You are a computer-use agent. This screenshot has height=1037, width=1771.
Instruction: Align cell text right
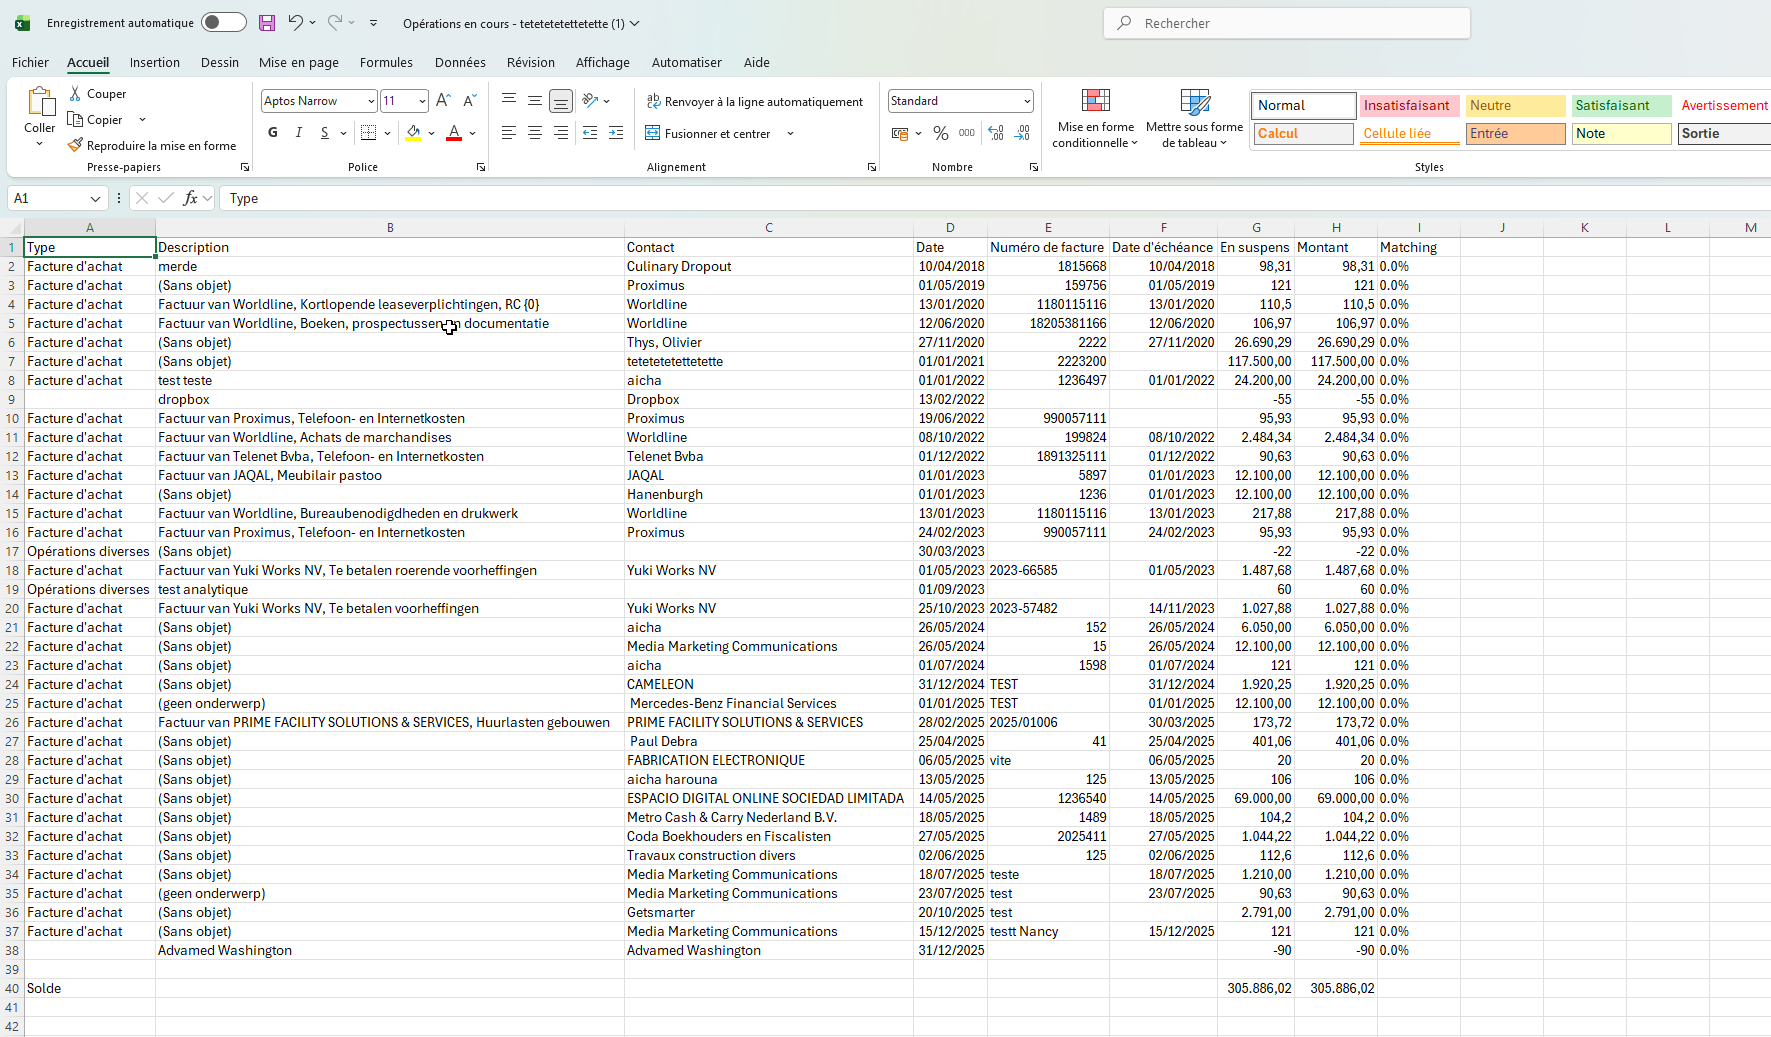click(561, 133)
